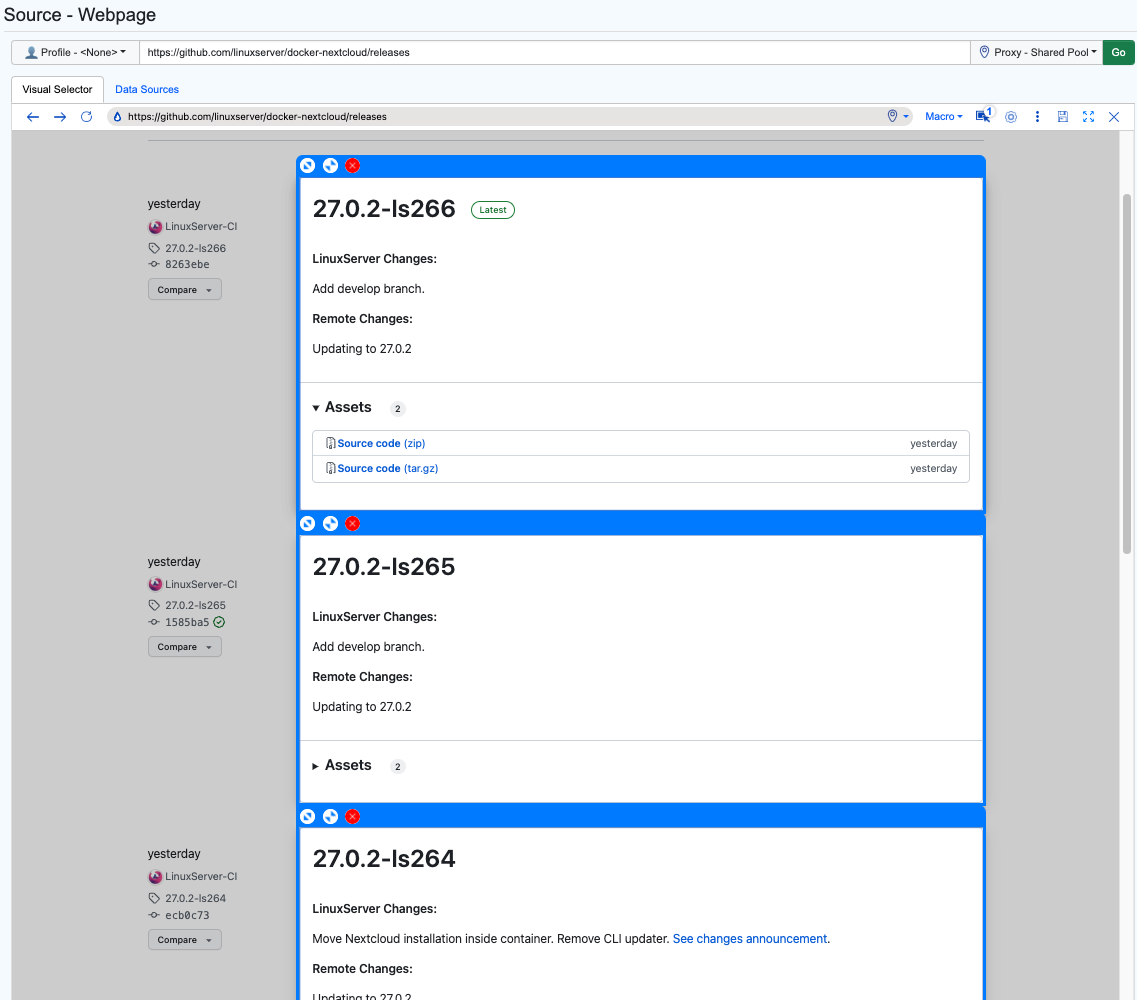
Task: Click expand selection icon on 27.0.2-ls266 box
Action: click(x=330, y=165)
